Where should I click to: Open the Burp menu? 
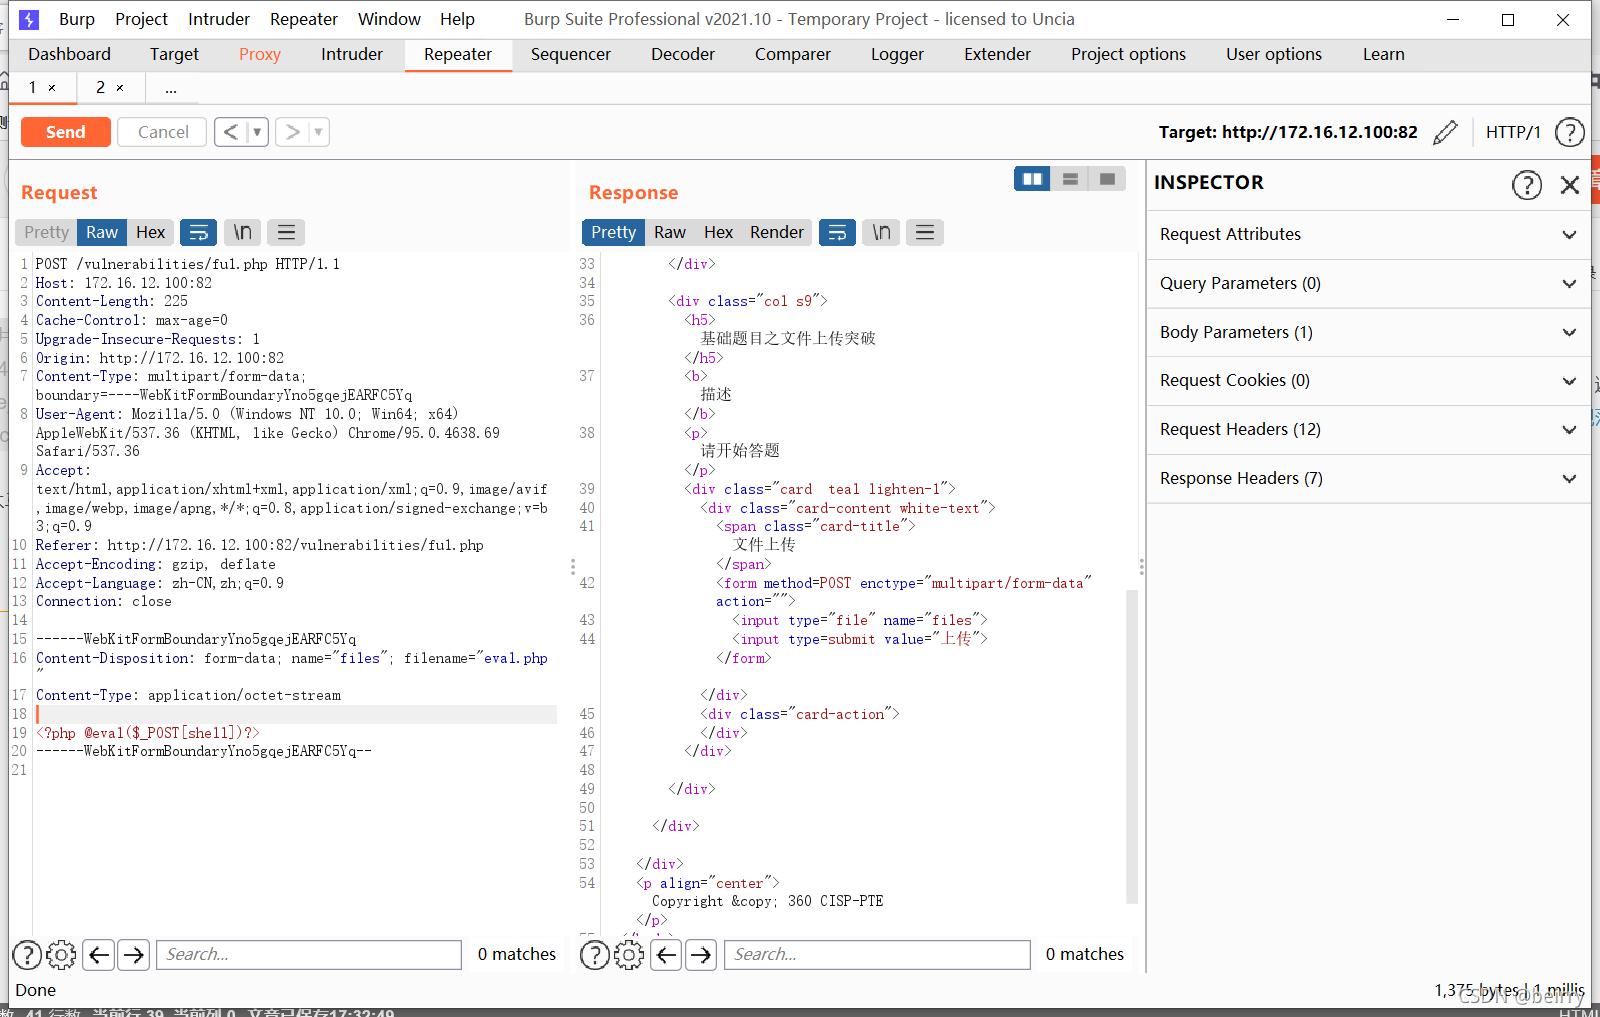pos(77,19)
